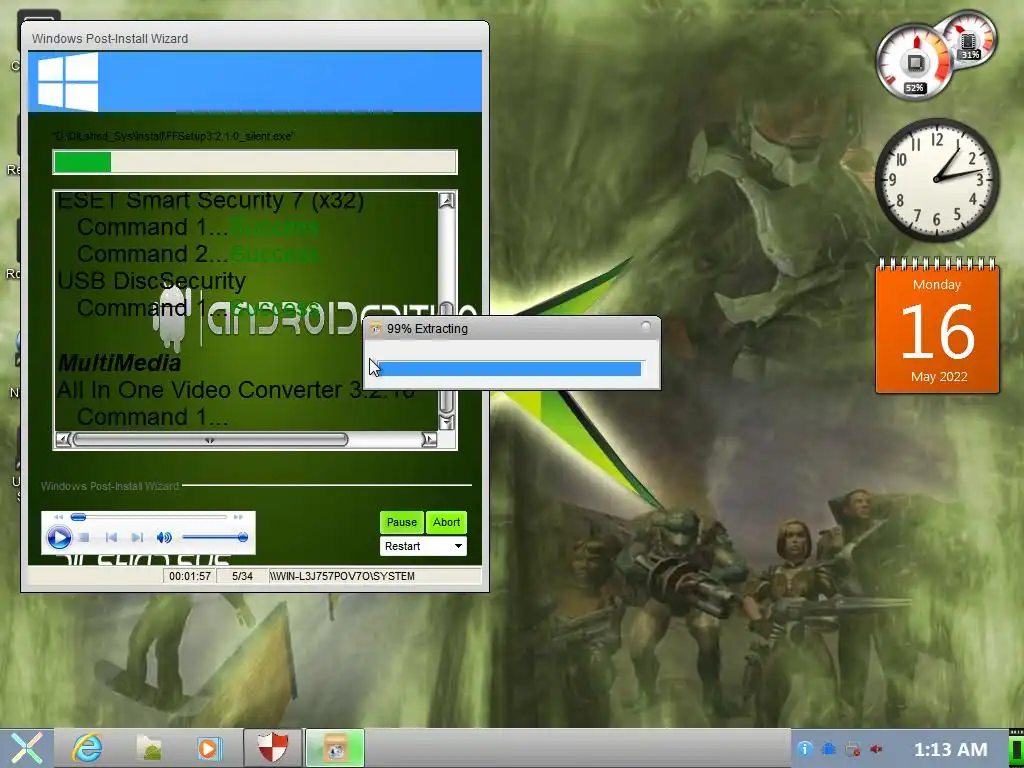Mute the media player speaker icon
The image size is (1024, 768).
coord(164,537)
